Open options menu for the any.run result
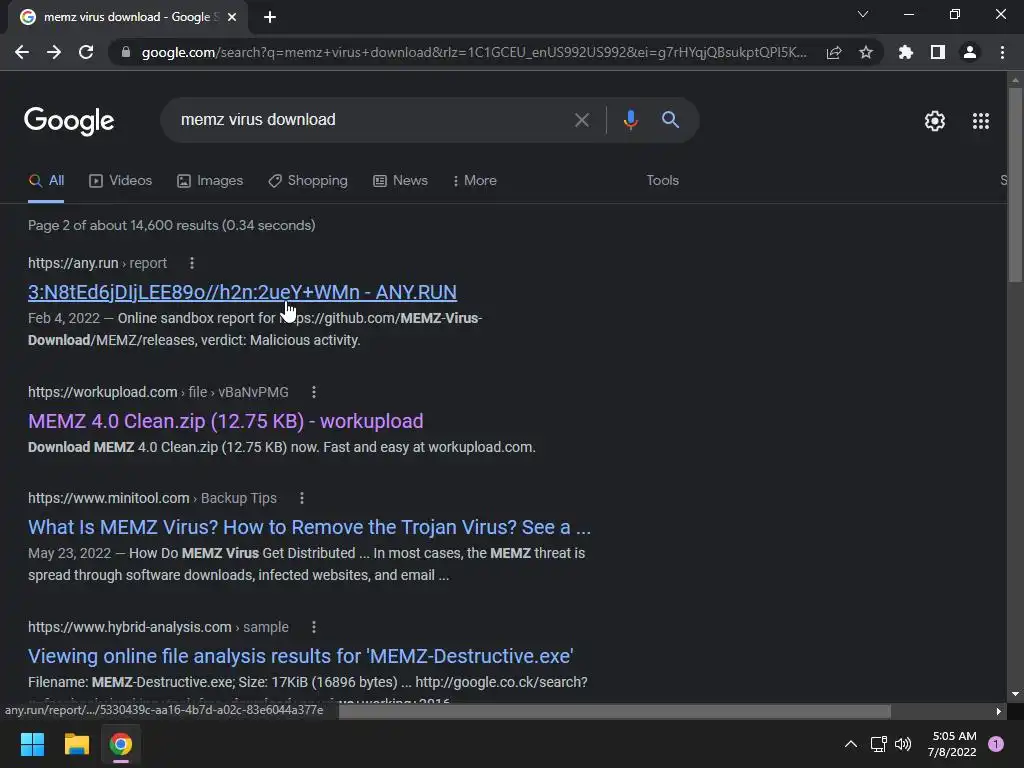Viewport: 1024px width, 768px height. pyautogui.click(x=191, y=263)
